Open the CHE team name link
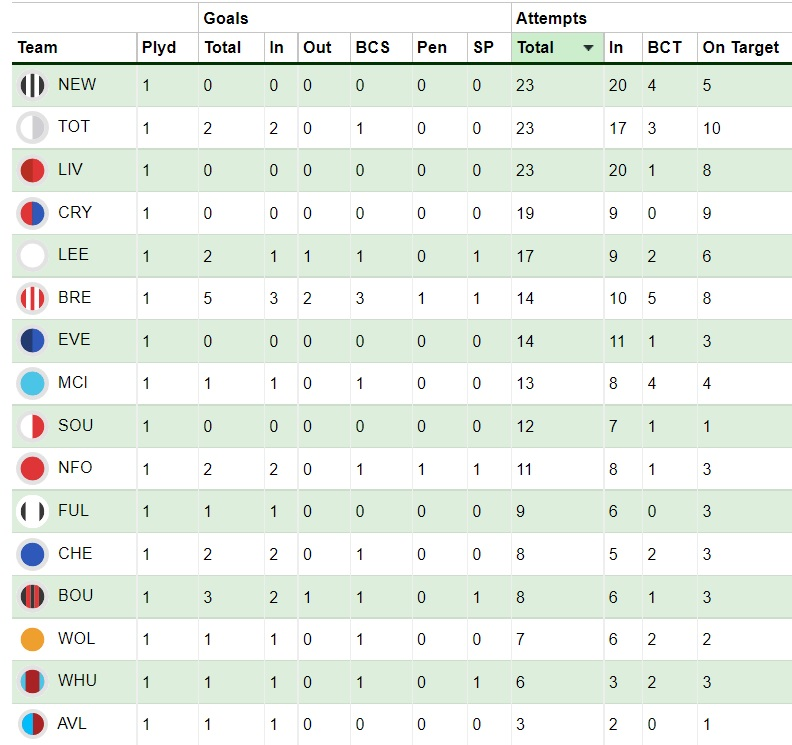This screenshot has height=745, width=792. point(75,553)
